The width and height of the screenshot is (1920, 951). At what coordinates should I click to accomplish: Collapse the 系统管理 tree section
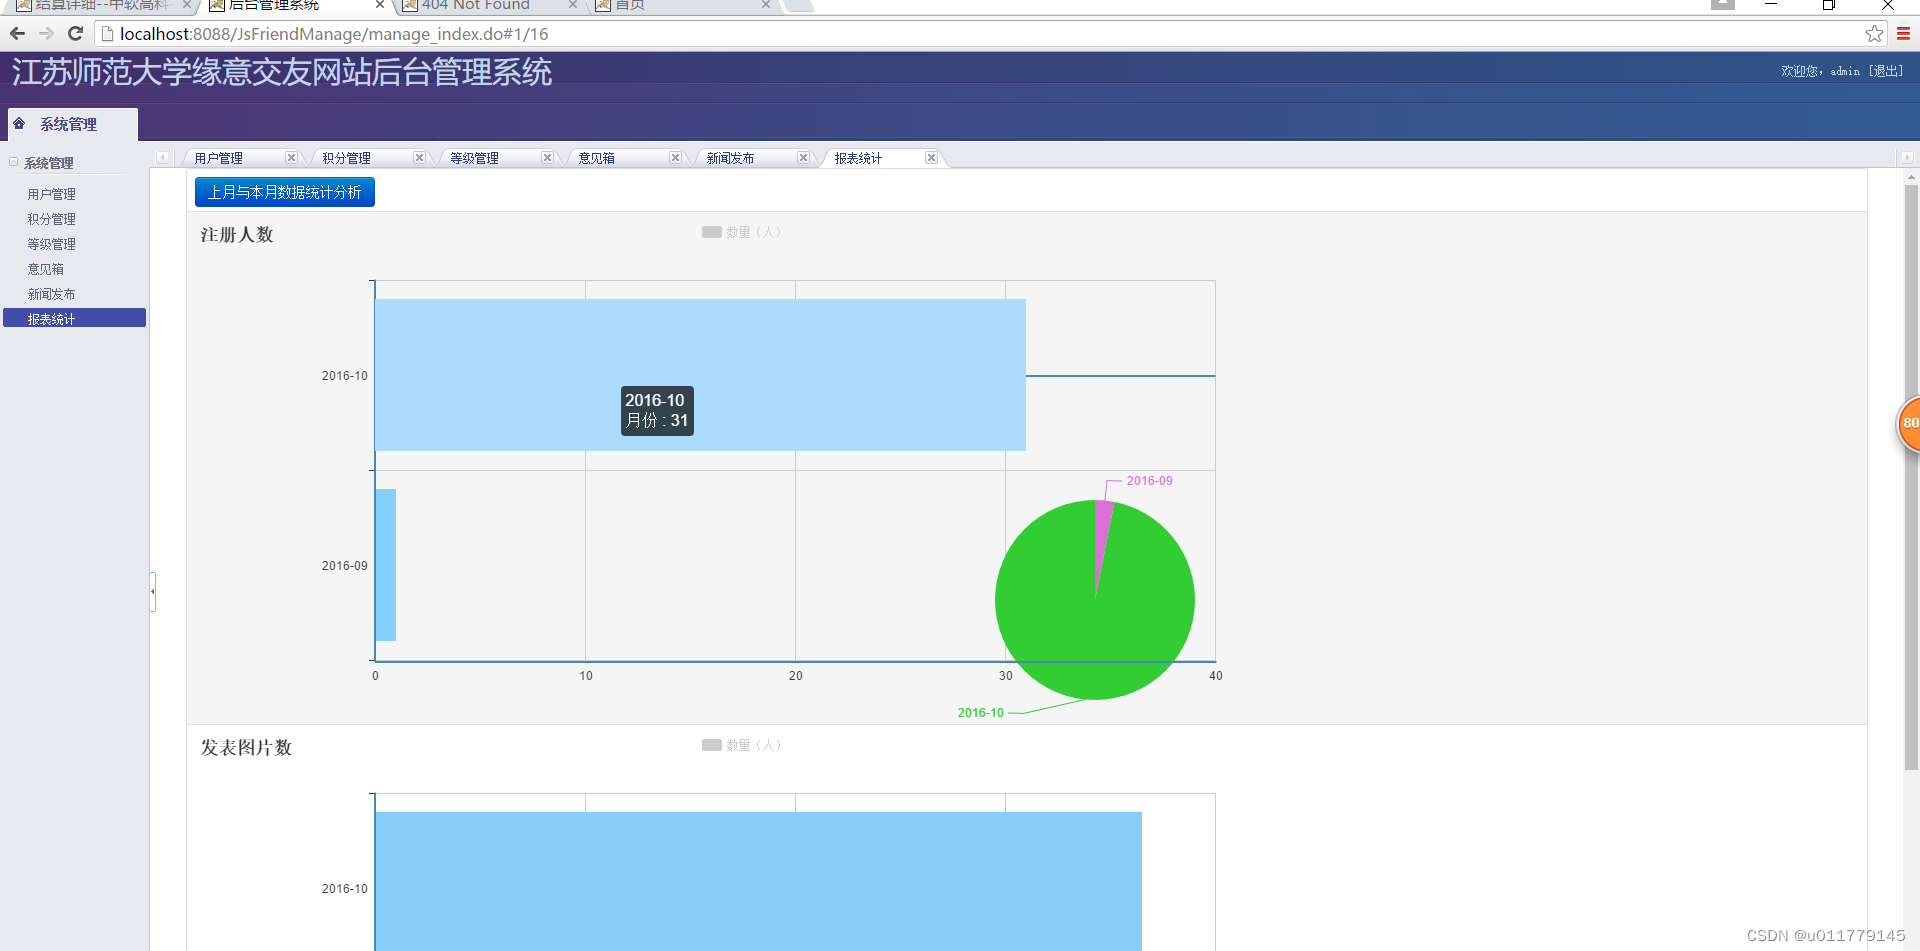pos(14,162)
